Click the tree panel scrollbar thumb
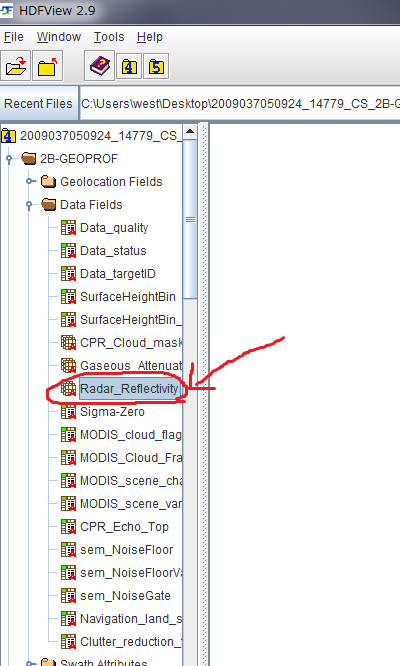This screenshot has width=400, height=666. click(x=190, y=219)
